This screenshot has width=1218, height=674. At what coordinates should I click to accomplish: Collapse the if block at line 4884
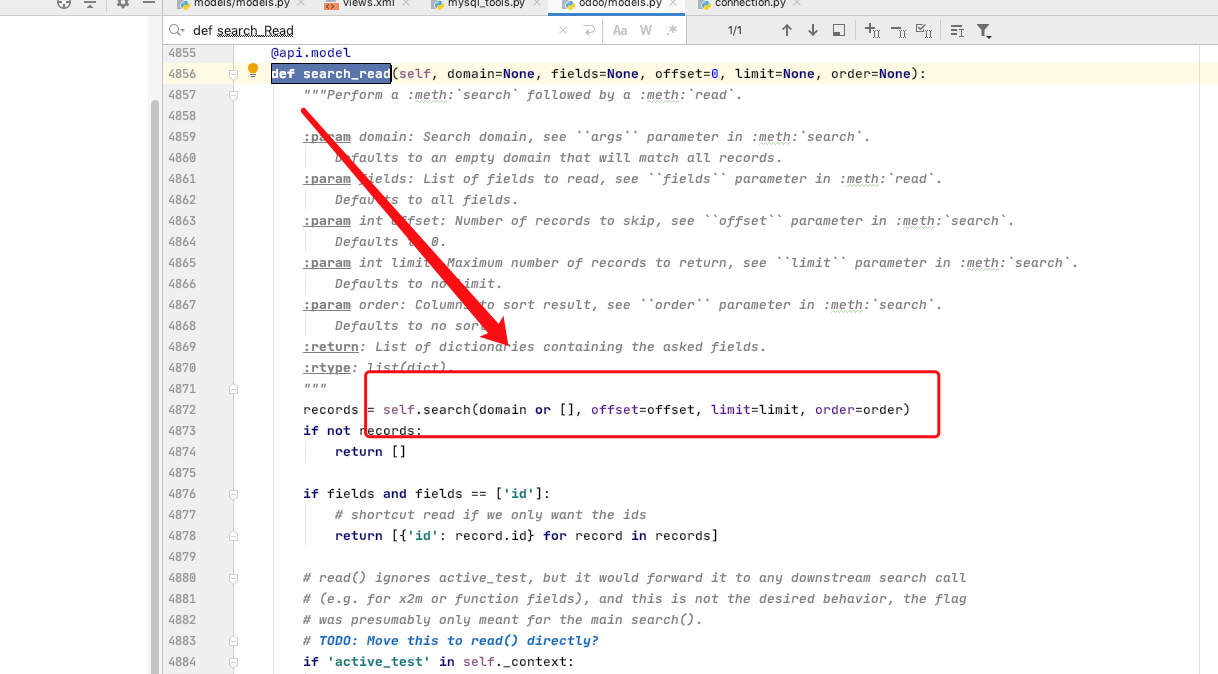coord(233,662)
